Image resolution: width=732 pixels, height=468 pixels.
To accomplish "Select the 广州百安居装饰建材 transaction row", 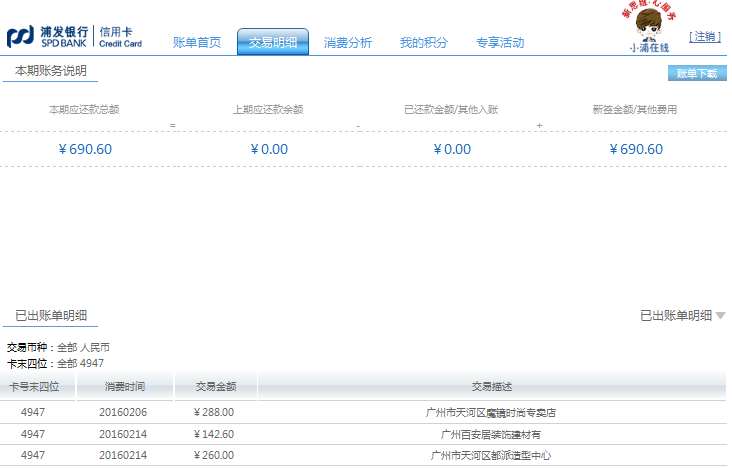I will (490, 434).
